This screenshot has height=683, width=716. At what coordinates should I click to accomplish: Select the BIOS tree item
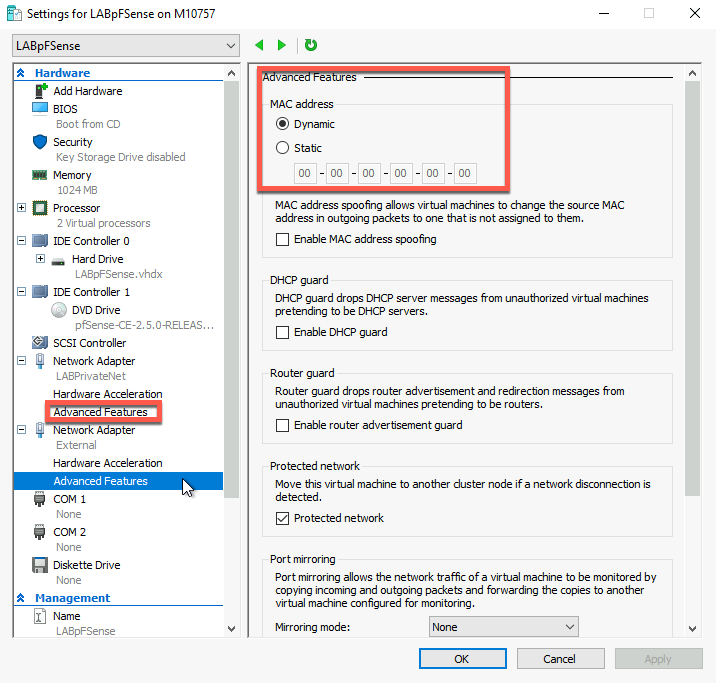[x=65, y=109]
